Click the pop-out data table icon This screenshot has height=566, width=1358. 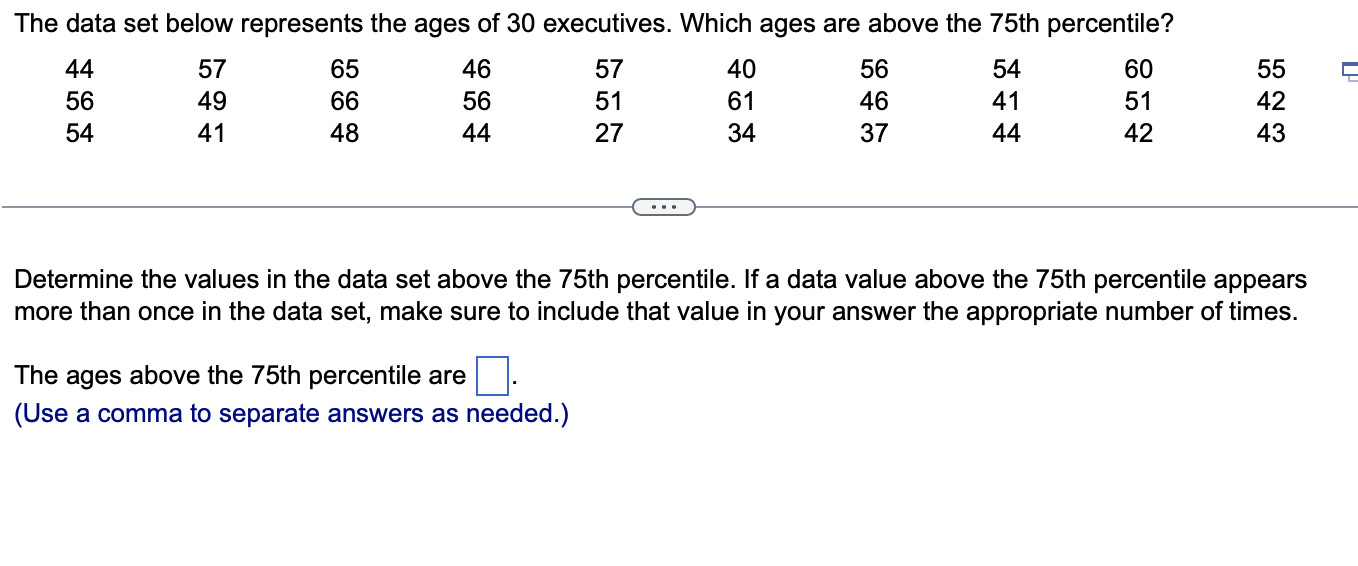pyautogui.click(x=1349, y=70)
